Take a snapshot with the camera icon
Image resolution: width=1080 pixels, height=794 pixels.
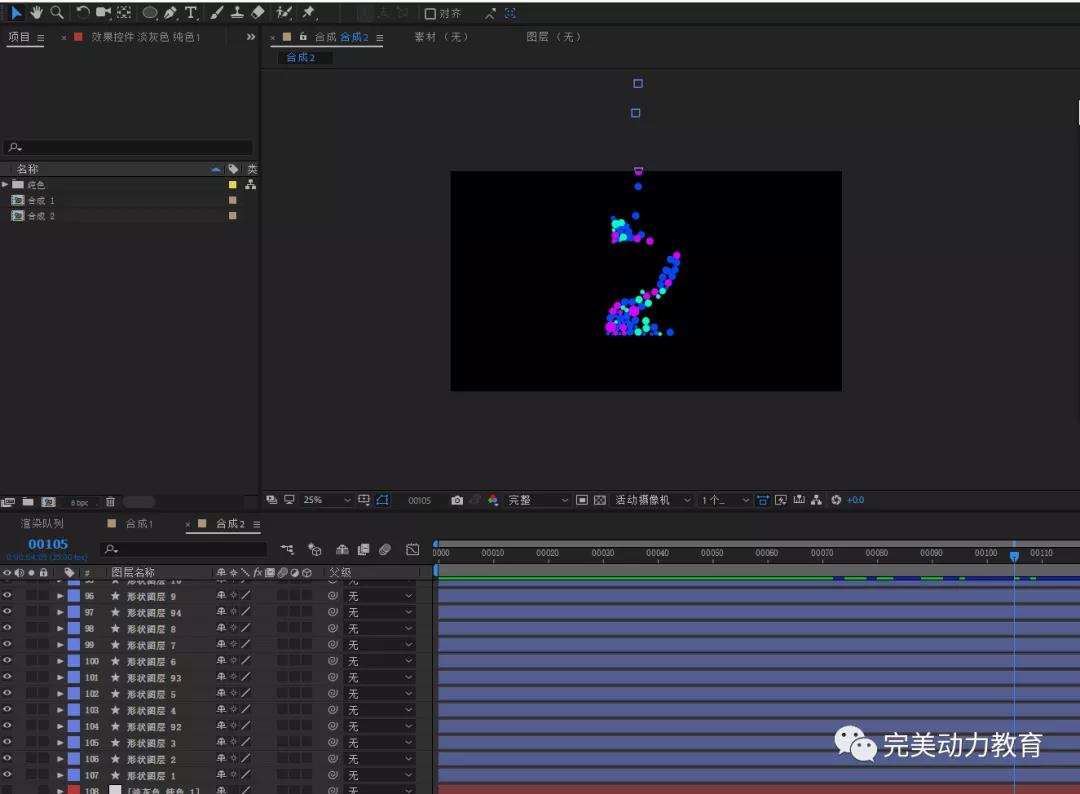point(457,500)
